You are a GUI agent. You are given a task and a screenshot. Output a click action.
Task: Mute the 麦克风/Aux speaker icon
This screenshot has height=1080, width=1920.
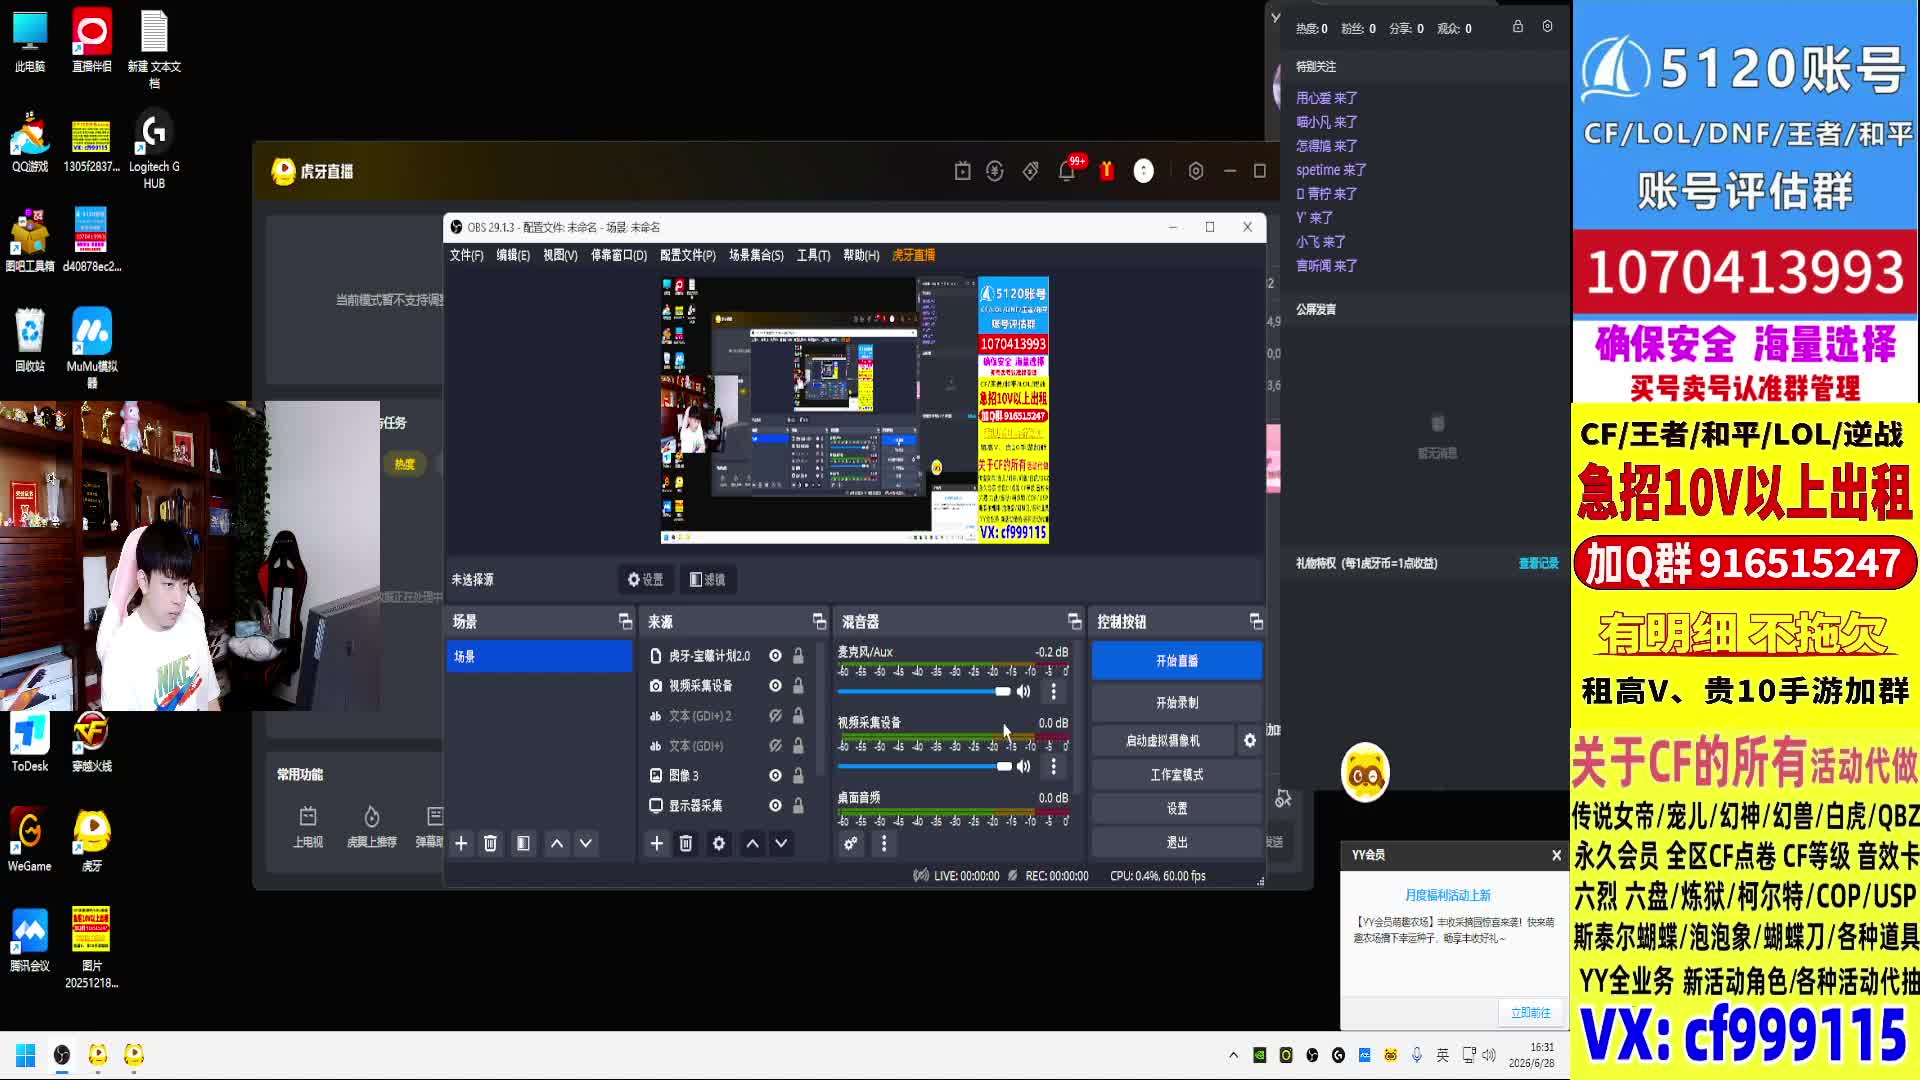tap(1023, 692)
